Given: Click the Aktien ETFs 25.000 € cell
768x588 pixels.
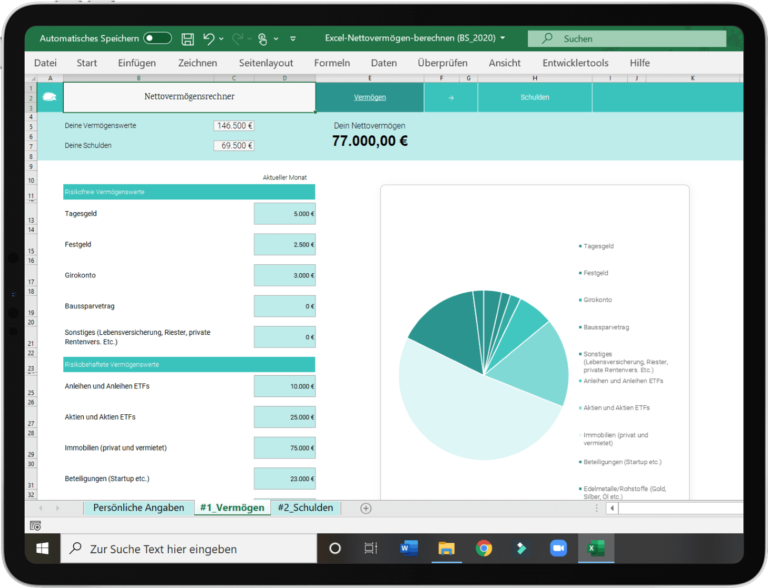Looking at the screenshot, I should tap(285, 417).
